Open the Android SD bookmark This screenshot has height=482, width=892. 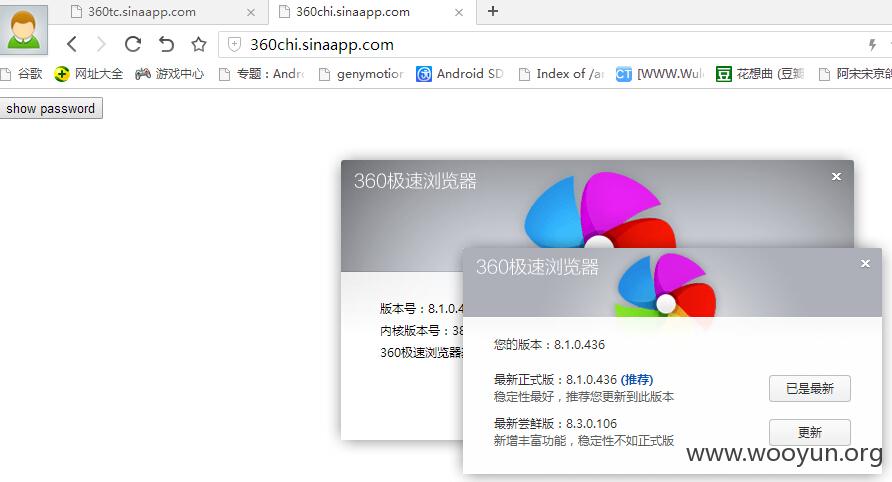(460, 74)
